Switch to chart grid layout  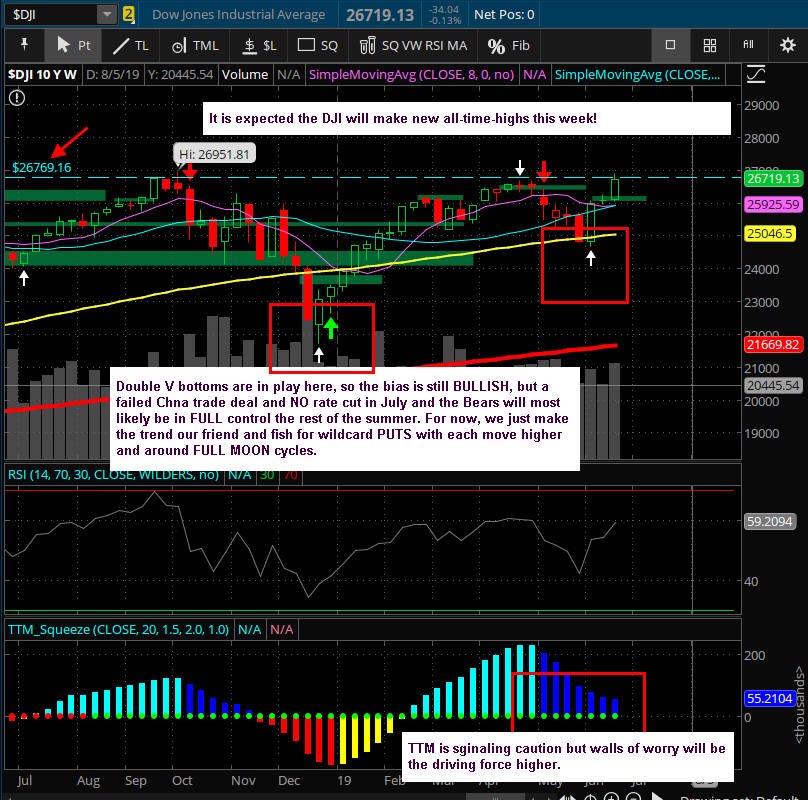(x=710, y=45)
